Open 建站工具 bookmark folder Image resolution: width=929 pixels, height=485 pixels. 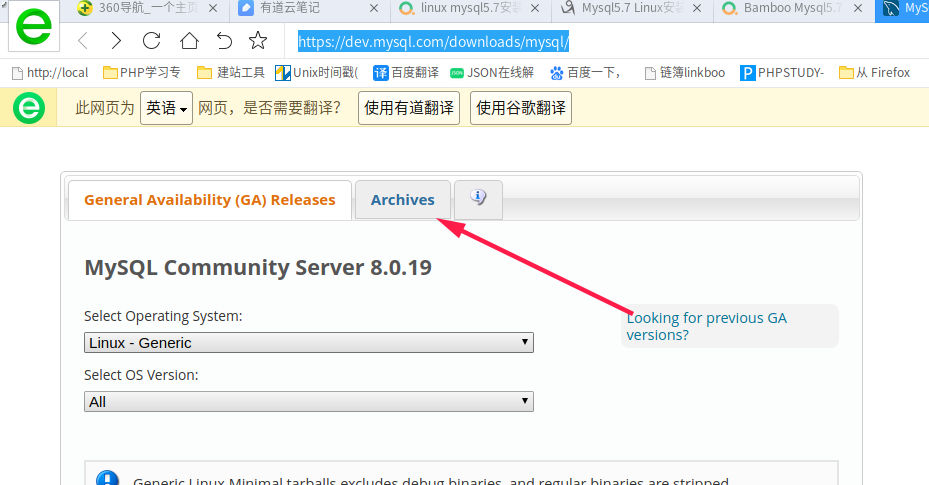pyautogui.click(x=231, y=73)
